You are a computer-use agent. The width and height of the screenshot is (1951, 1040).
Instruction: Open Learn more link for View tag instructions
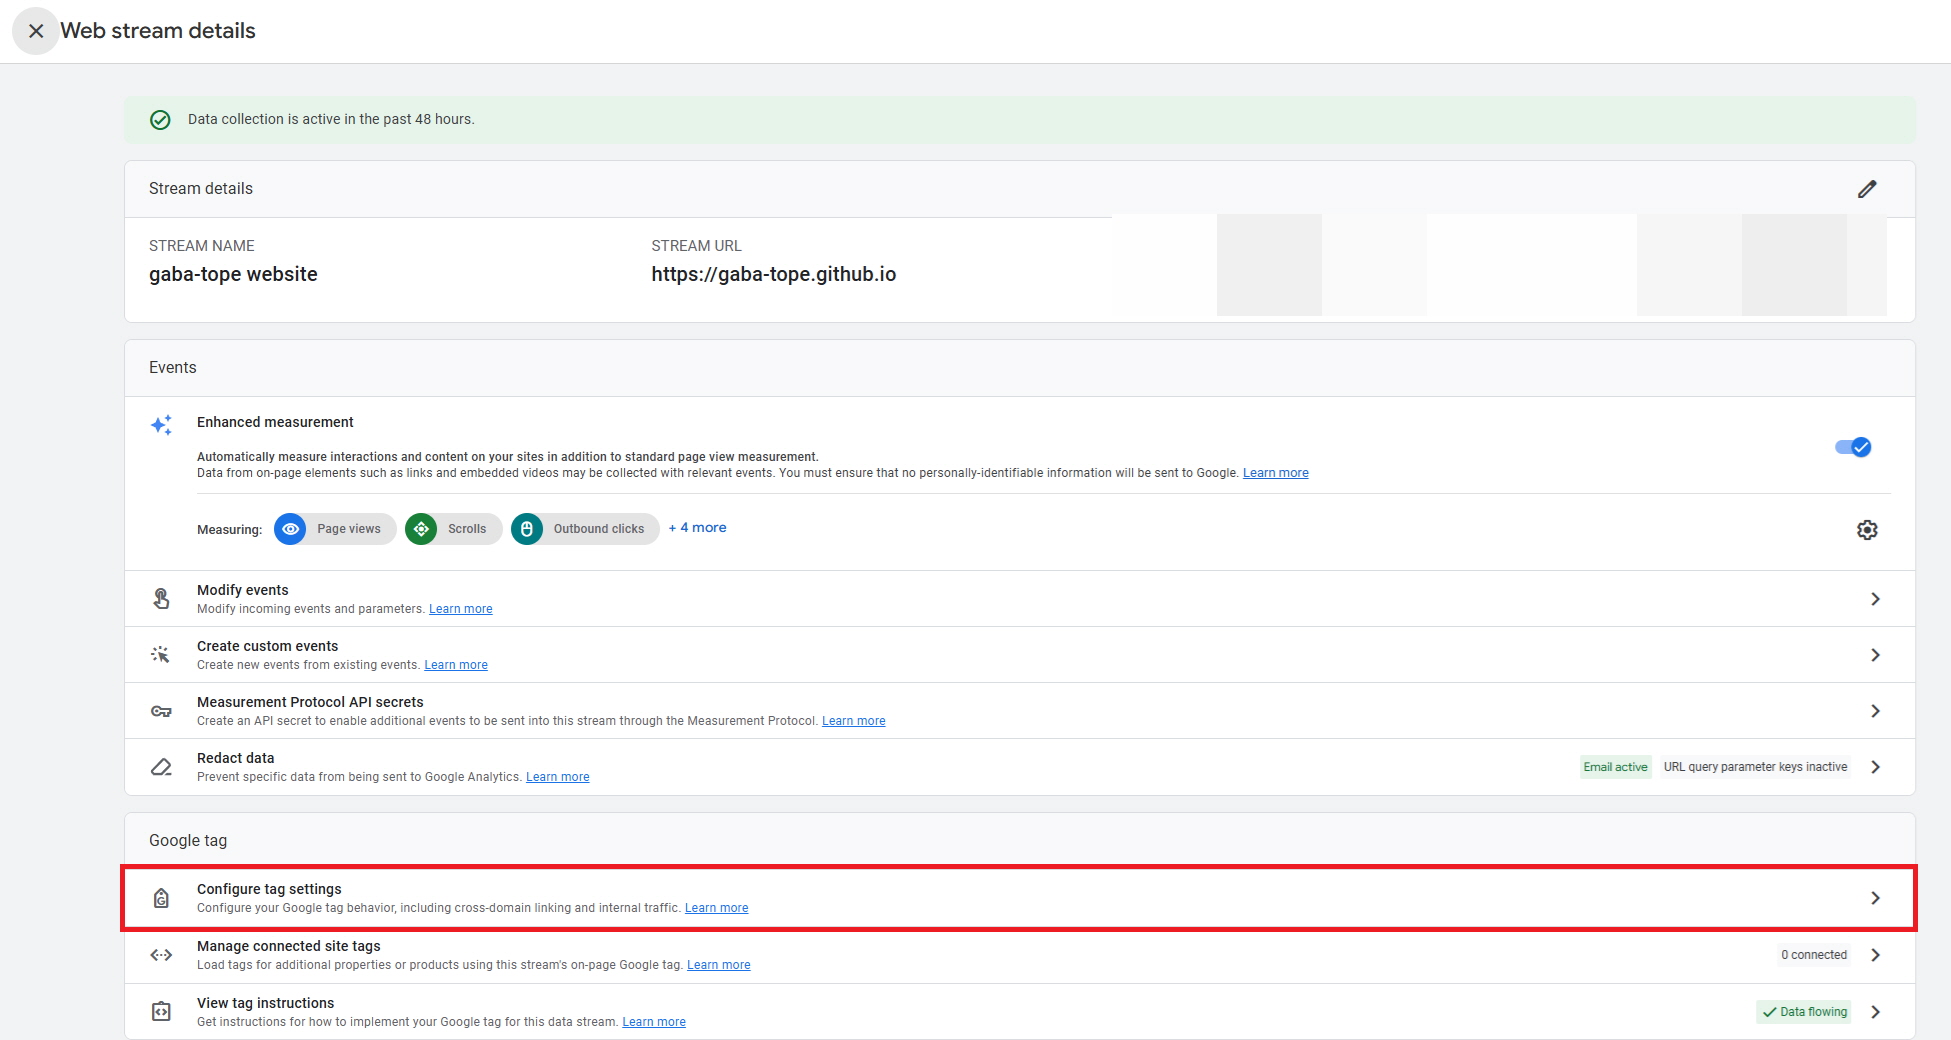tap(654, 1022)
